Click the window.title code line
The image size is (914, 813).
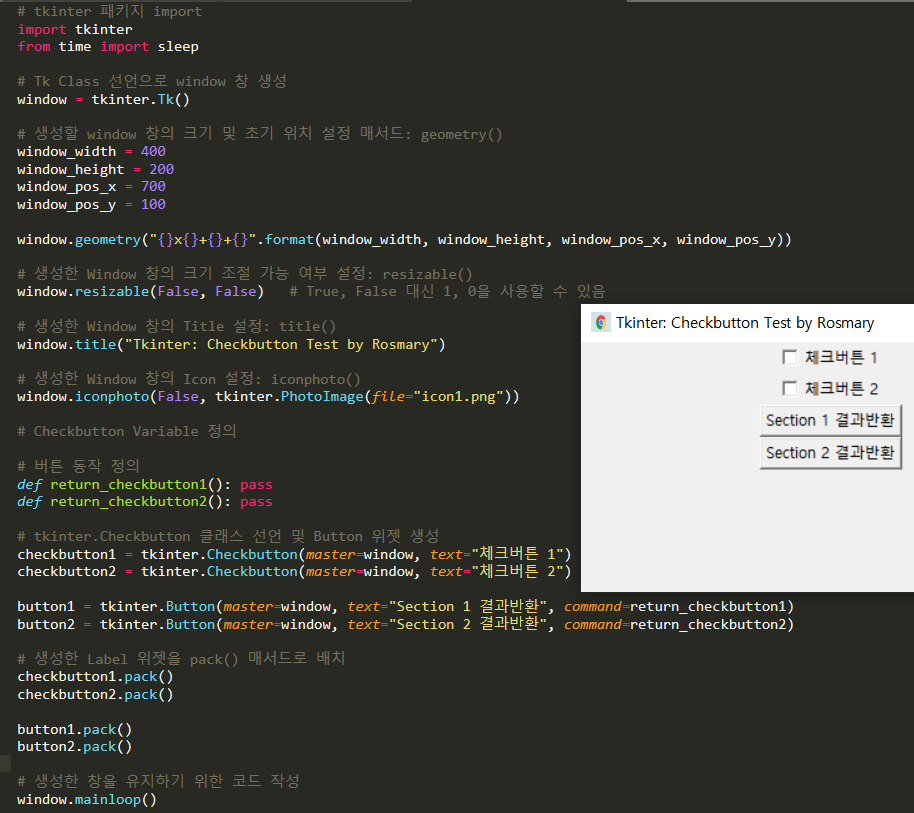(x=231, y=344)
